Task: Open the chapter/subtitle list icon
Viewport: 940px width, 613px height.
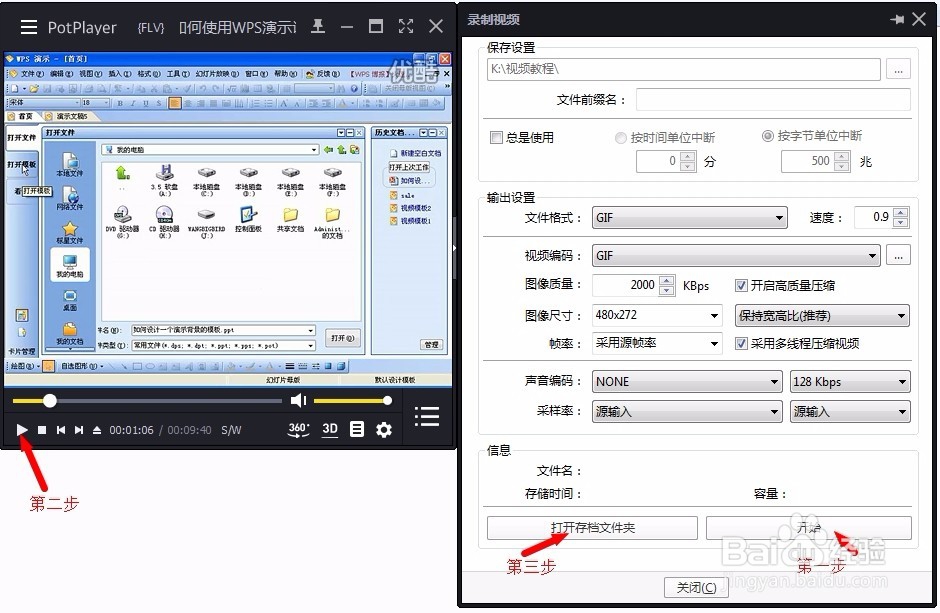Action: point(357,429)
